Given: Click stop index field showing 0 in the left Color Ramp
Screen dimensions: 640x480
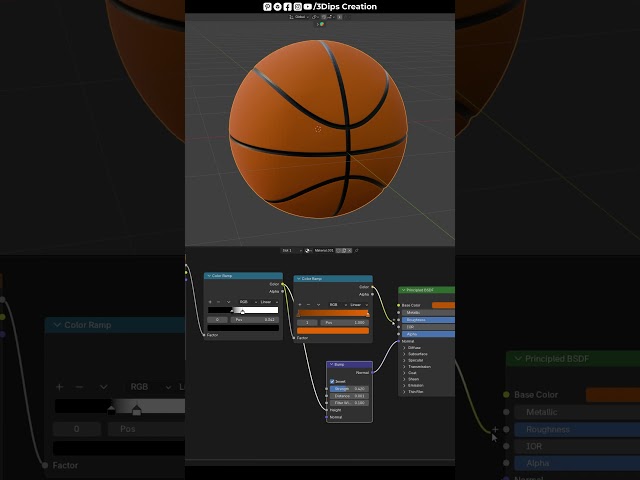Looking at the screenshot, I should tap(217, 320).
